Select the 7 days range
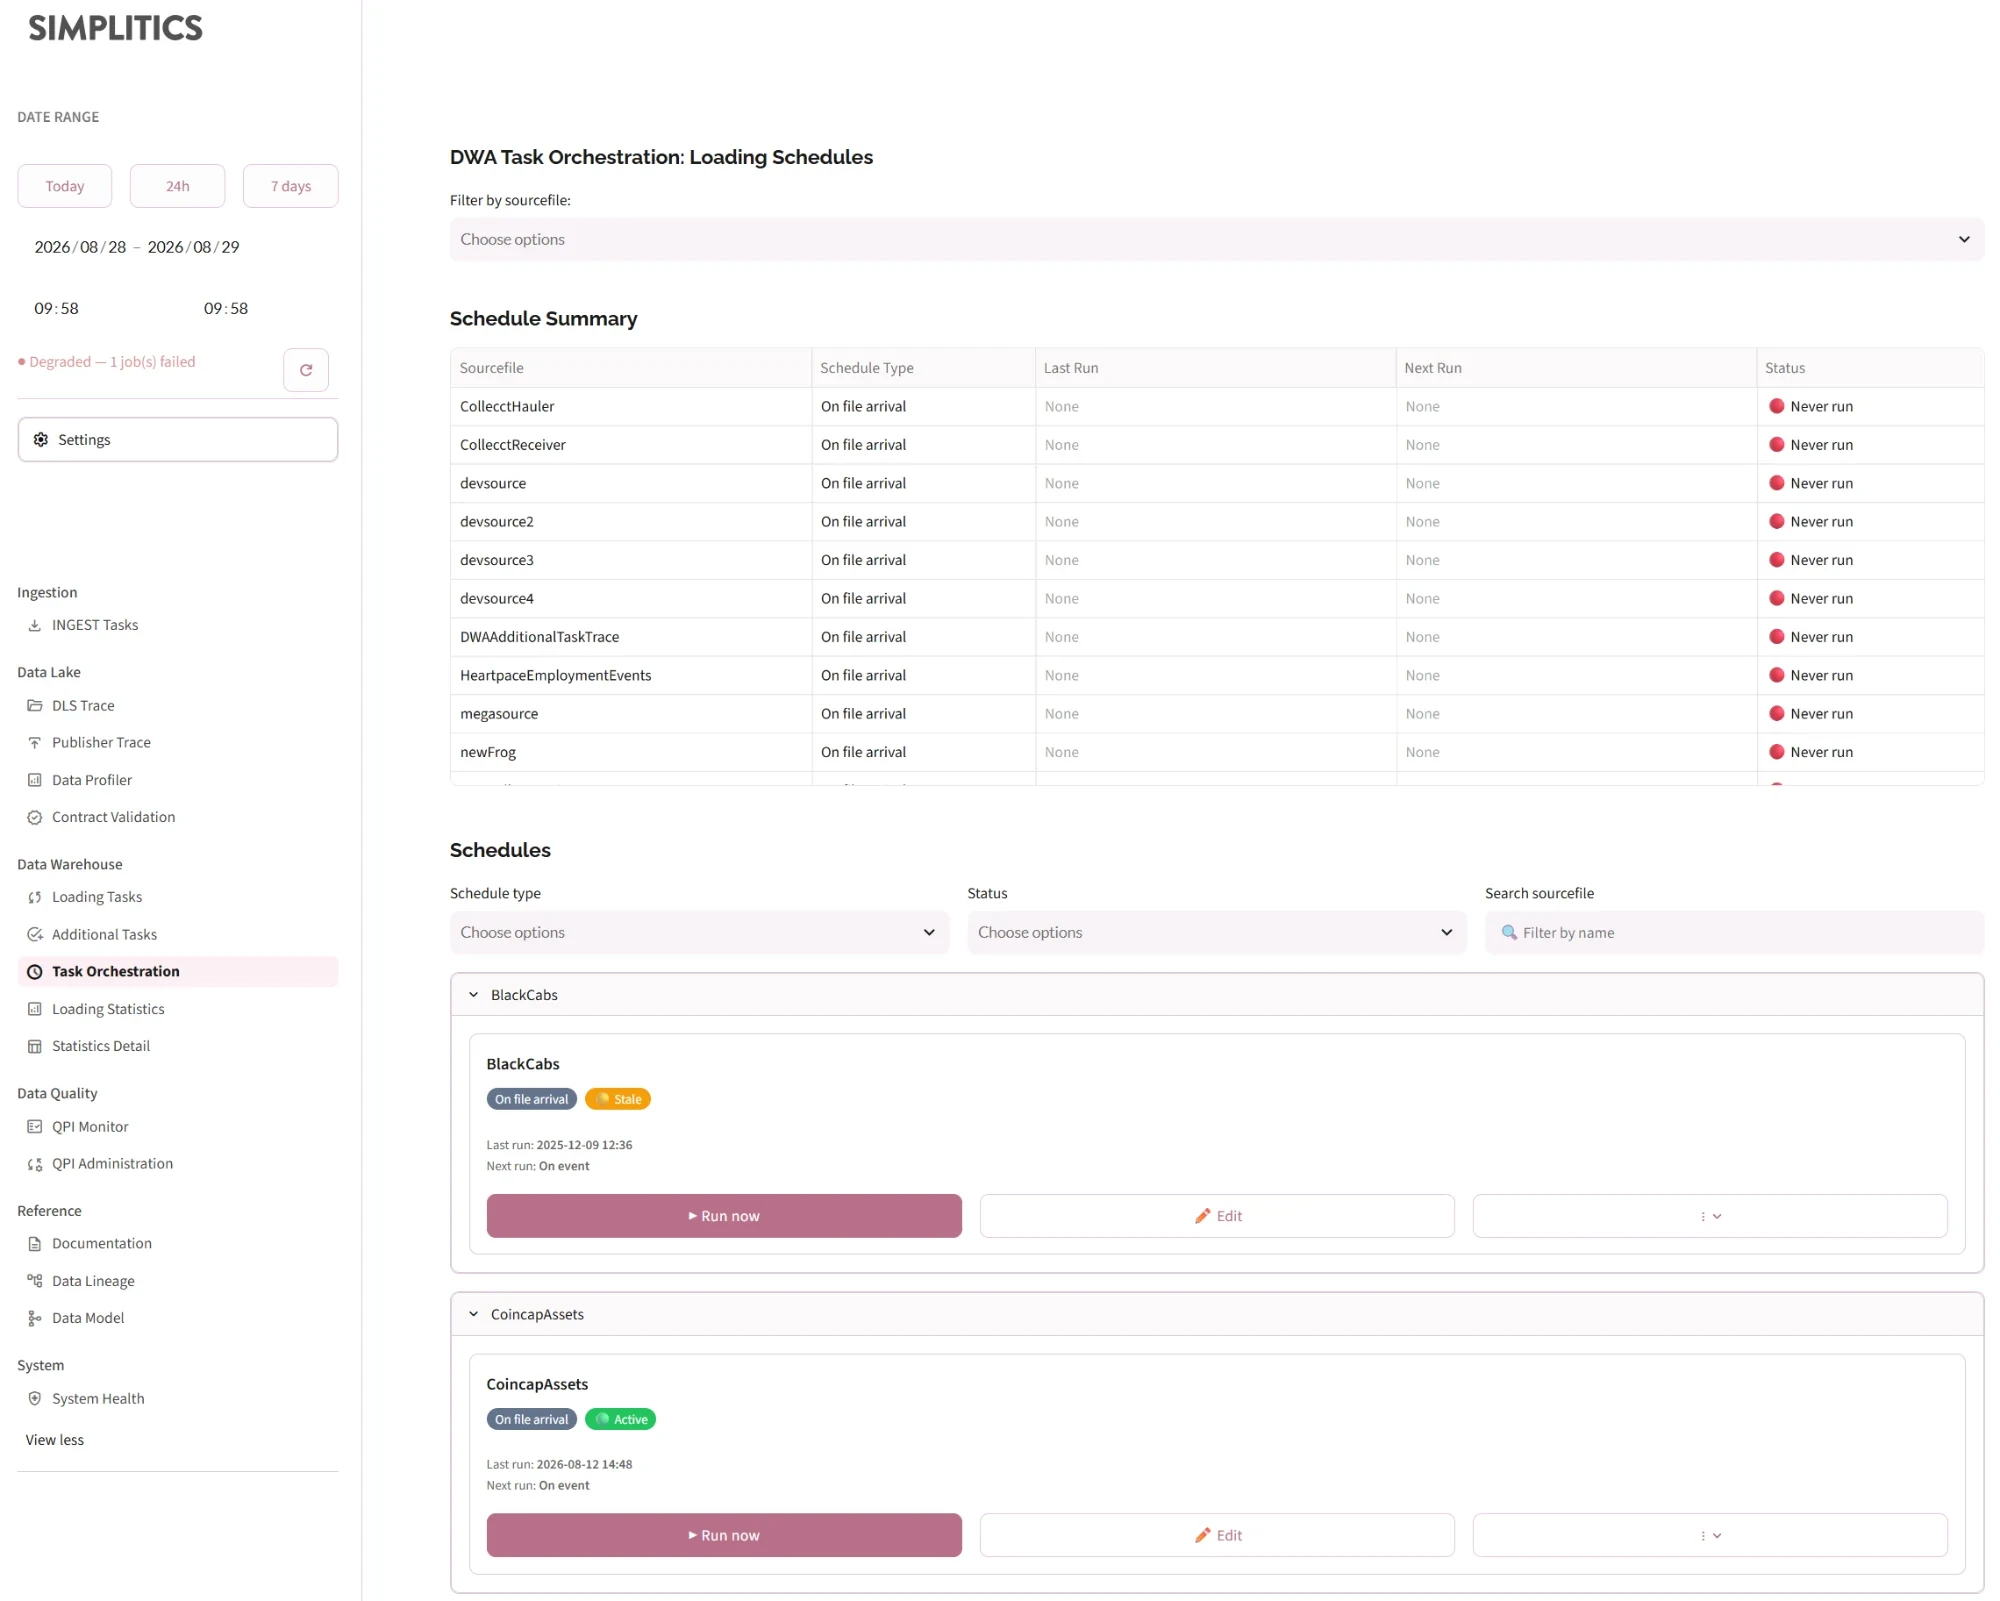The height and width of the screenshot is (1601, 2000). coord(291,187)
